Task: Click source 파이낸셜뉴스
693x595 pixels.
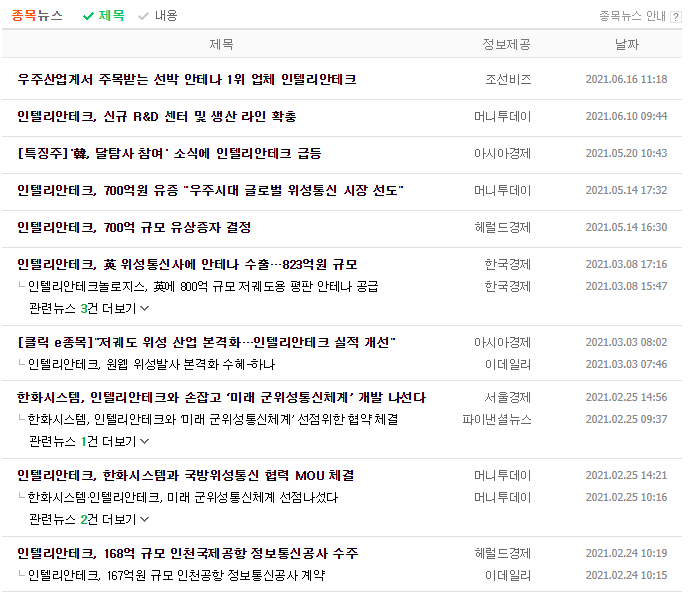Action: [x=497, y=420]
